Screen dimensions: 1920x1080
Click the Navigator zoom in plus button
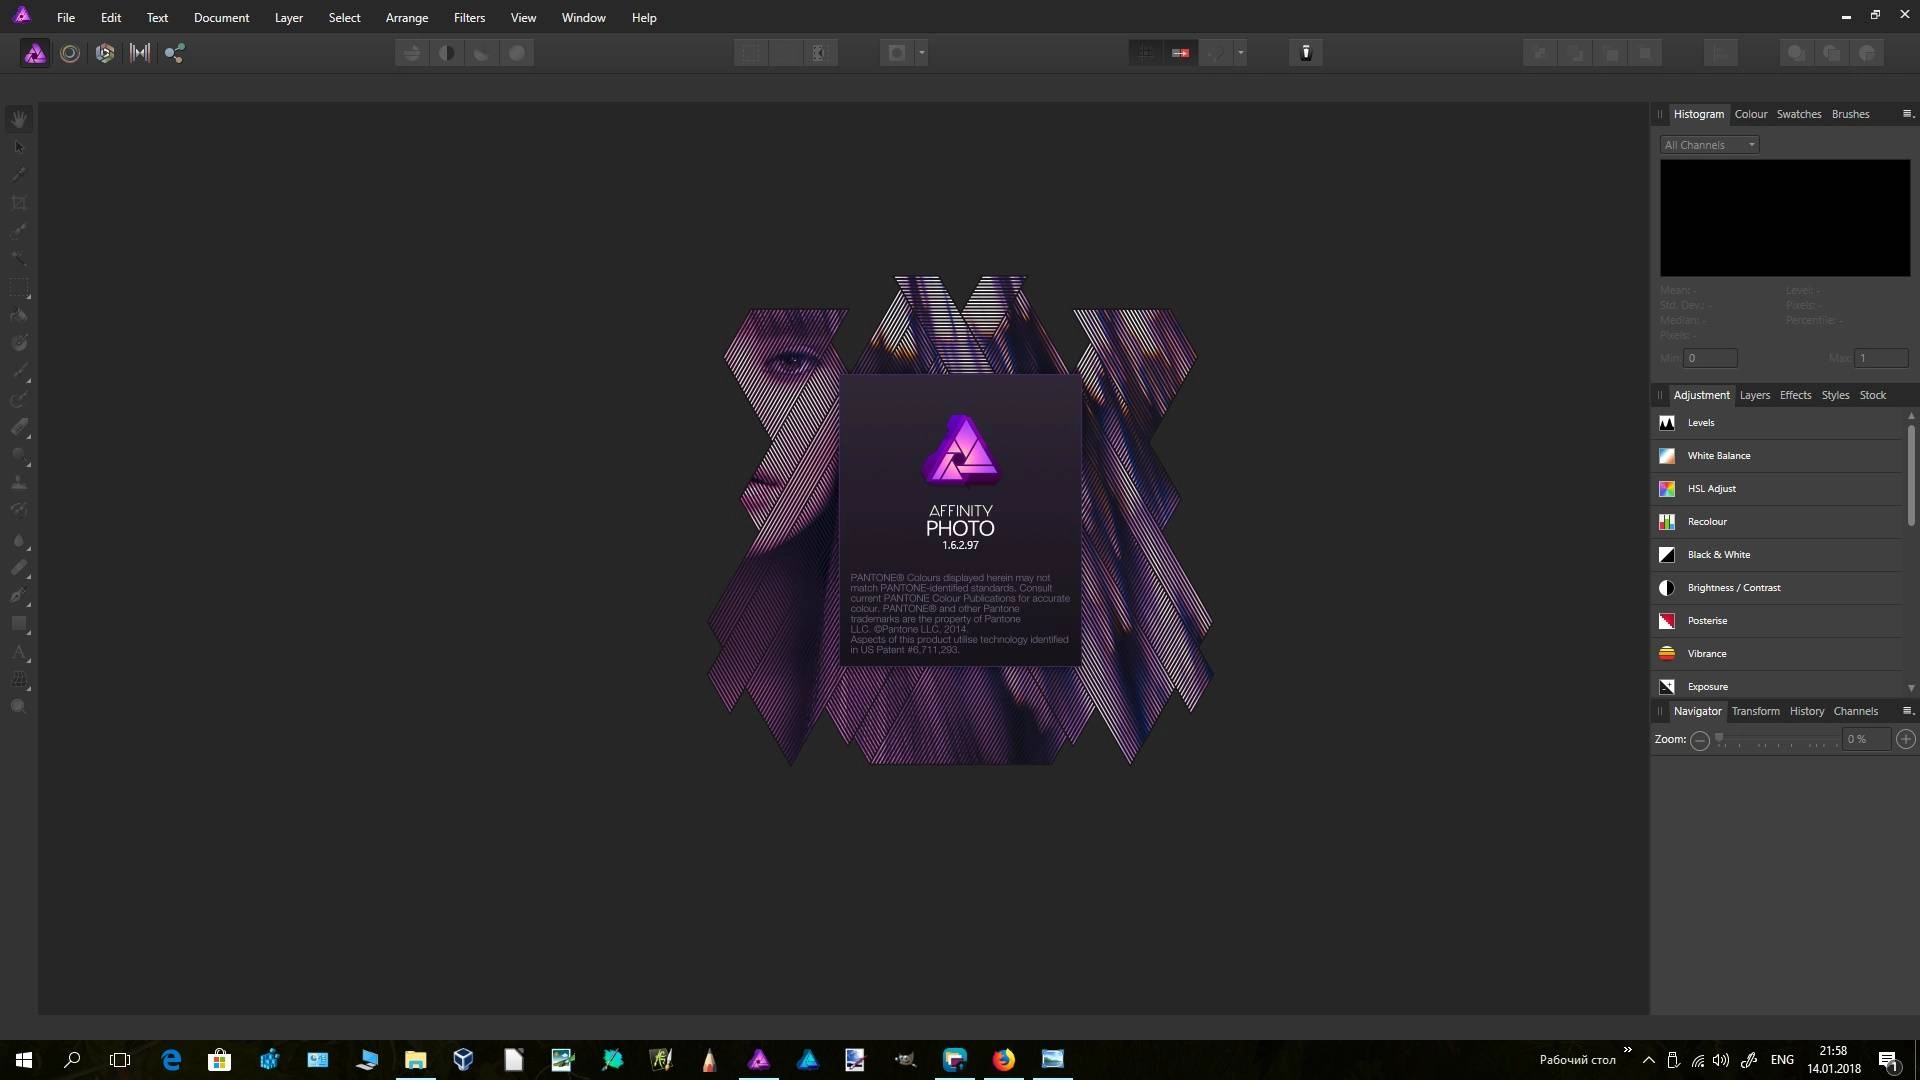coord(1906,739)
